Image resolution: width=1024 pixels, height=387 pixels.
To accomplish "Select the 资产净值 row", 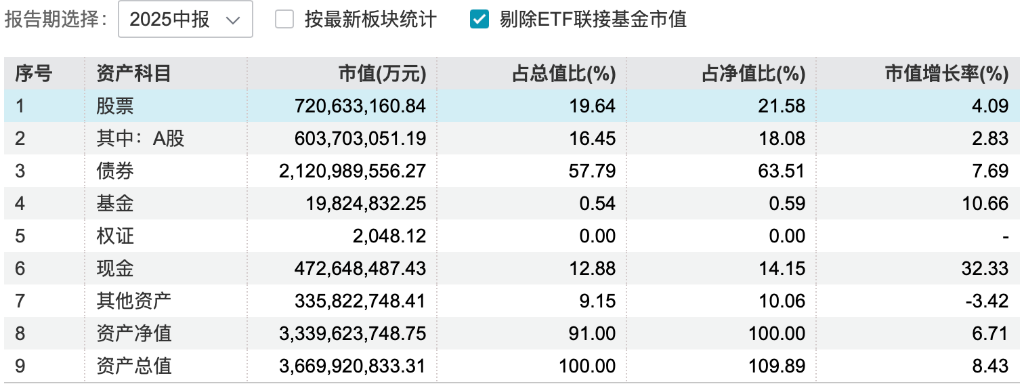I will 512,333.
